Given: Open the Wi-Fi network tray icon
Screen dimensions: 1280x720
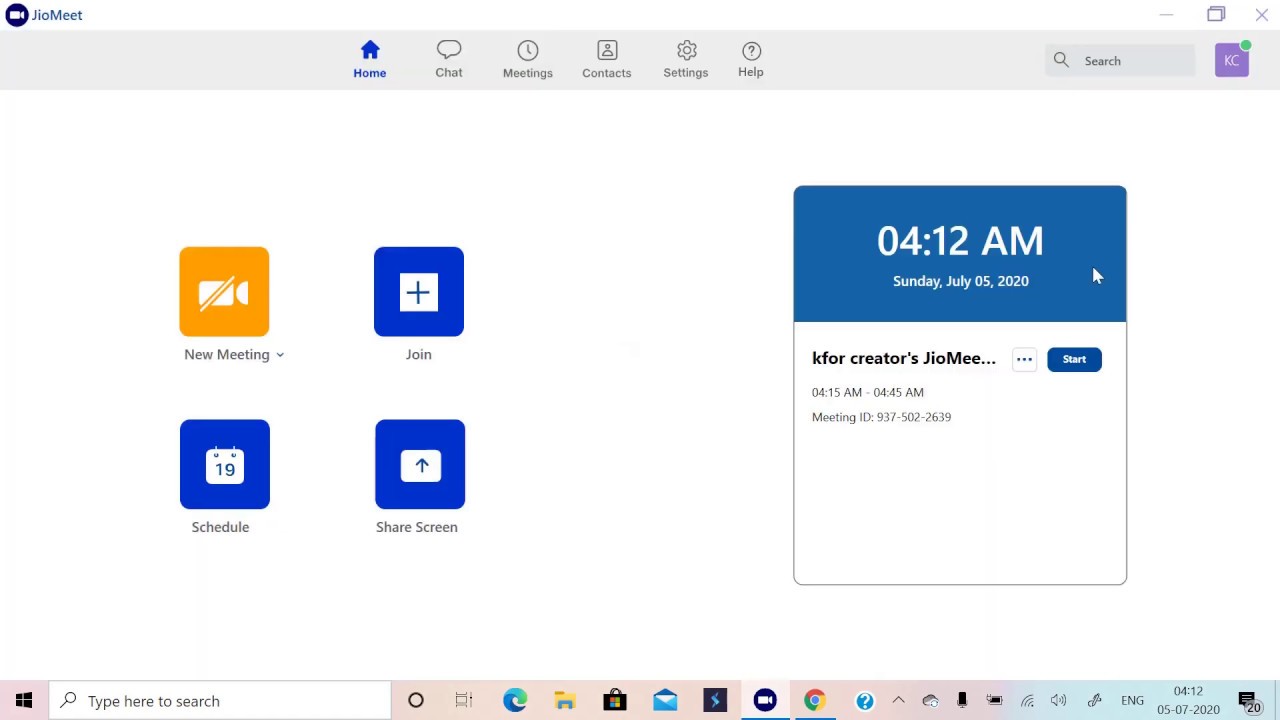Looking at the screenshot, I should click(1027, 701).
